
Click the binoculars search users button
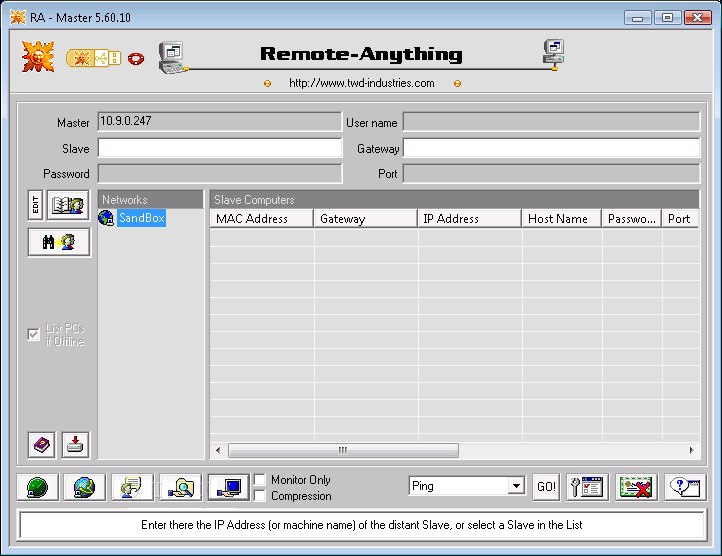tap(59, 242)
